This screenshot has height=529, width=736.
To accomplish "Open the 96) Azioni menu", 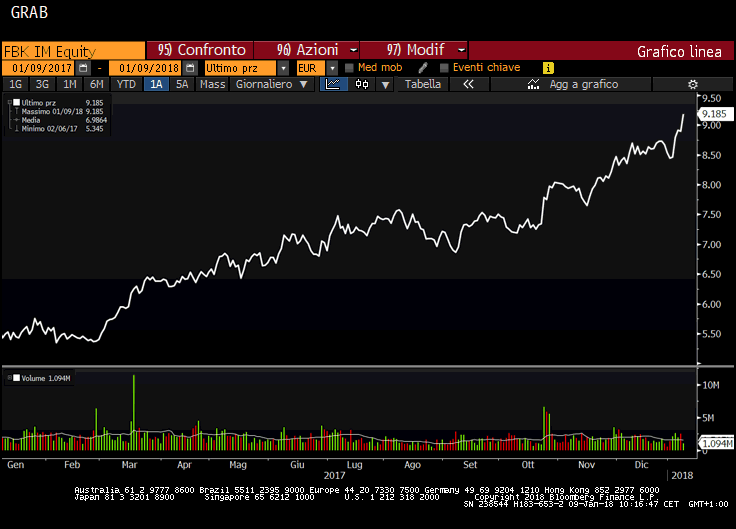I will tap(307, 50).
